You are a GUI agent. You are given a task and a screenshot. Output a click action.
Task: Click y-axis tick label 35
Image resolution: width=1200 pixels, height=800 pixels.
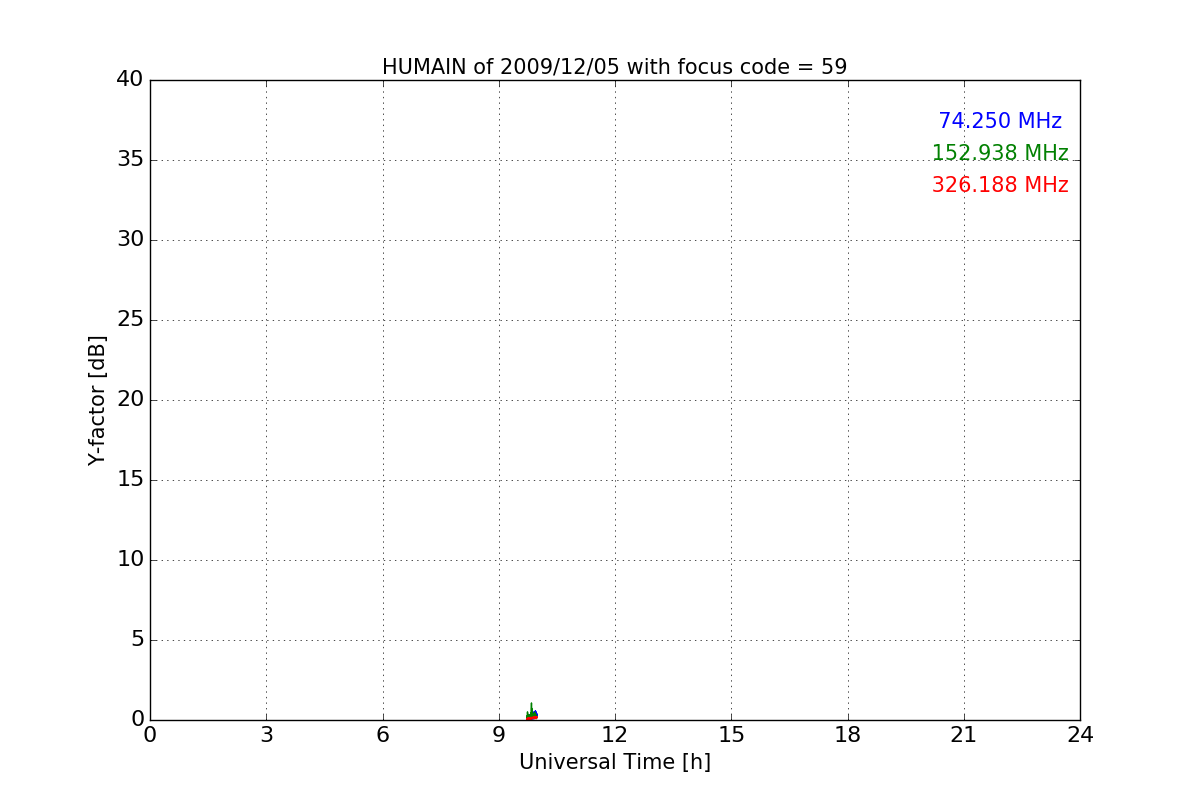pyautogui.click(x=130, y=159)
